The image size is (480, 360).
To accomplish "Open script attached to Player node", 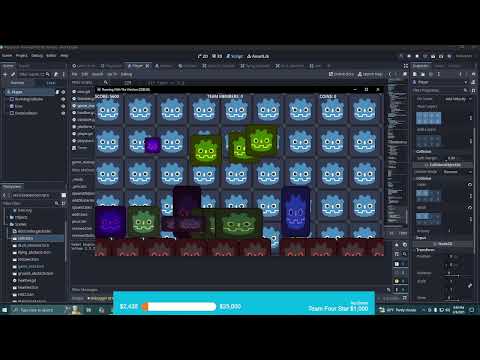I will [x=57, y=92].
